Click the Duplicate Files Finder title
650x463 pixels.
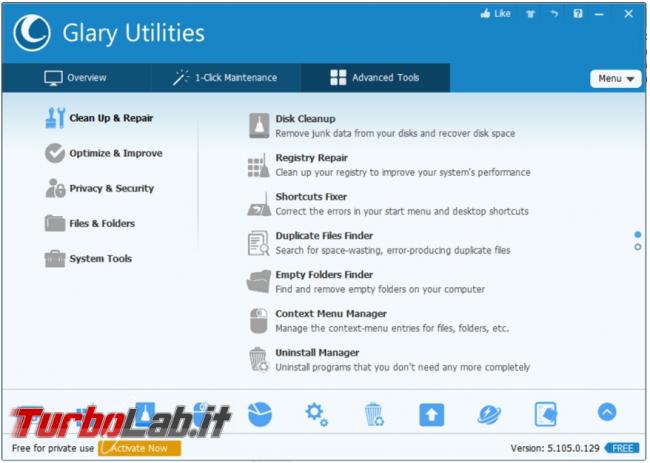tap(324, 235)
